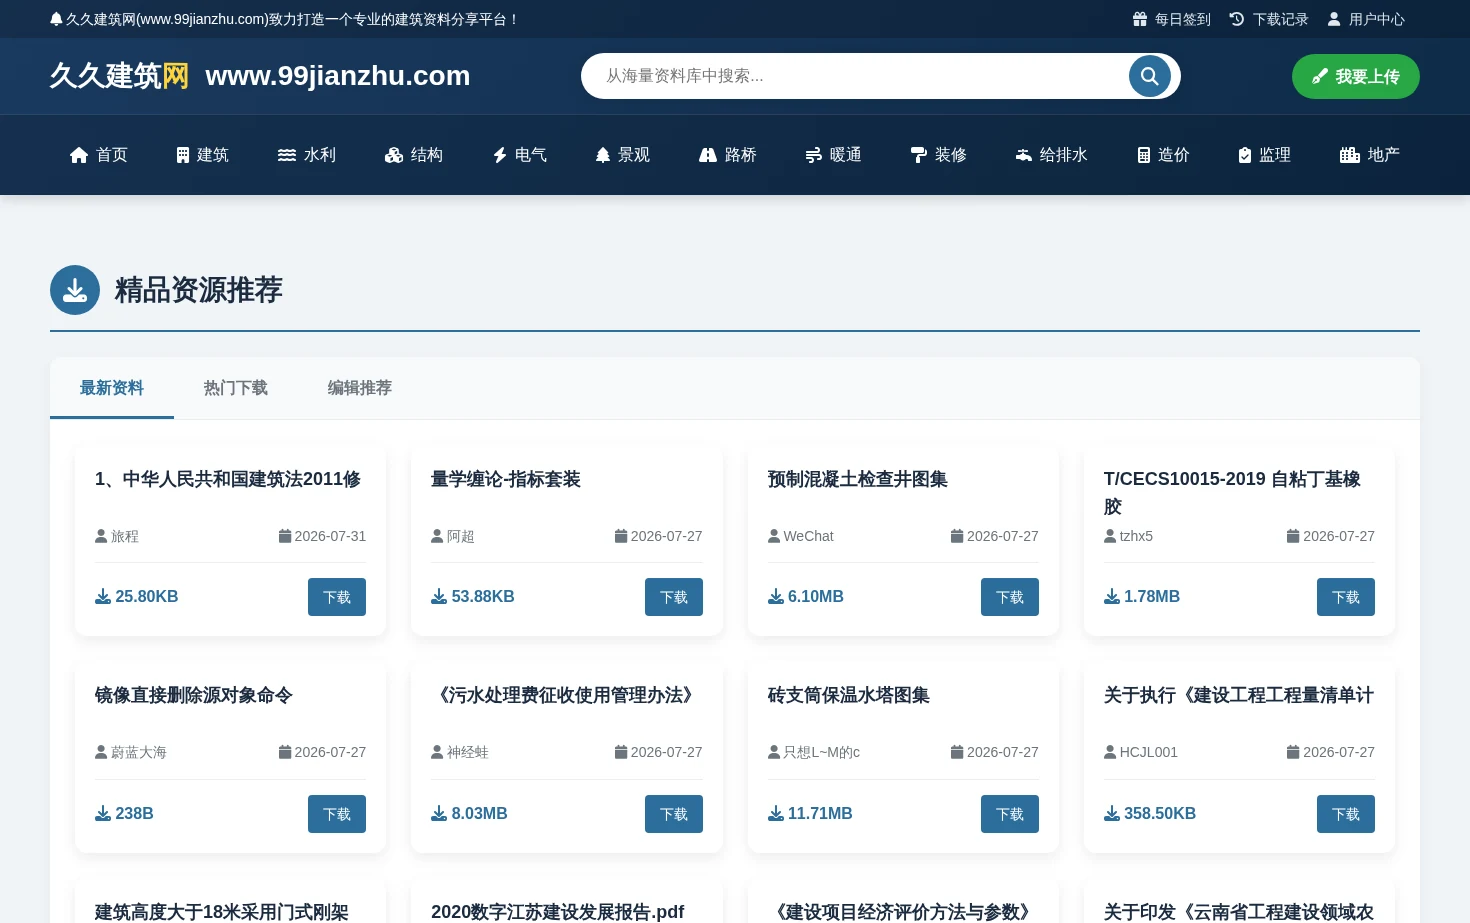Click the tree icon beside 景观
This screenshot has width=1470, height=923.
(603, 155)
